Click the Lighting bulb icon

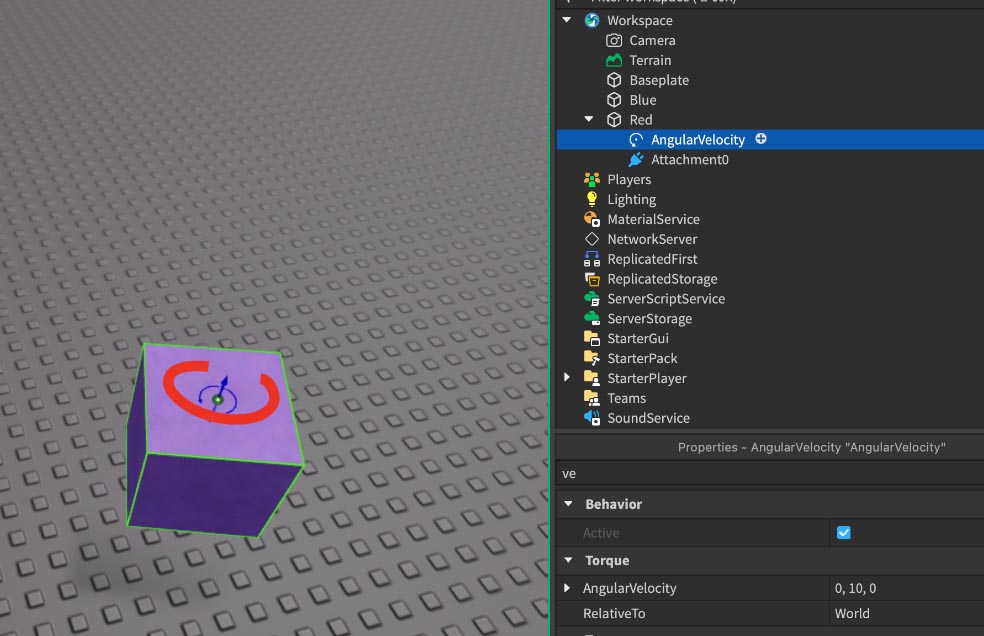592,199
